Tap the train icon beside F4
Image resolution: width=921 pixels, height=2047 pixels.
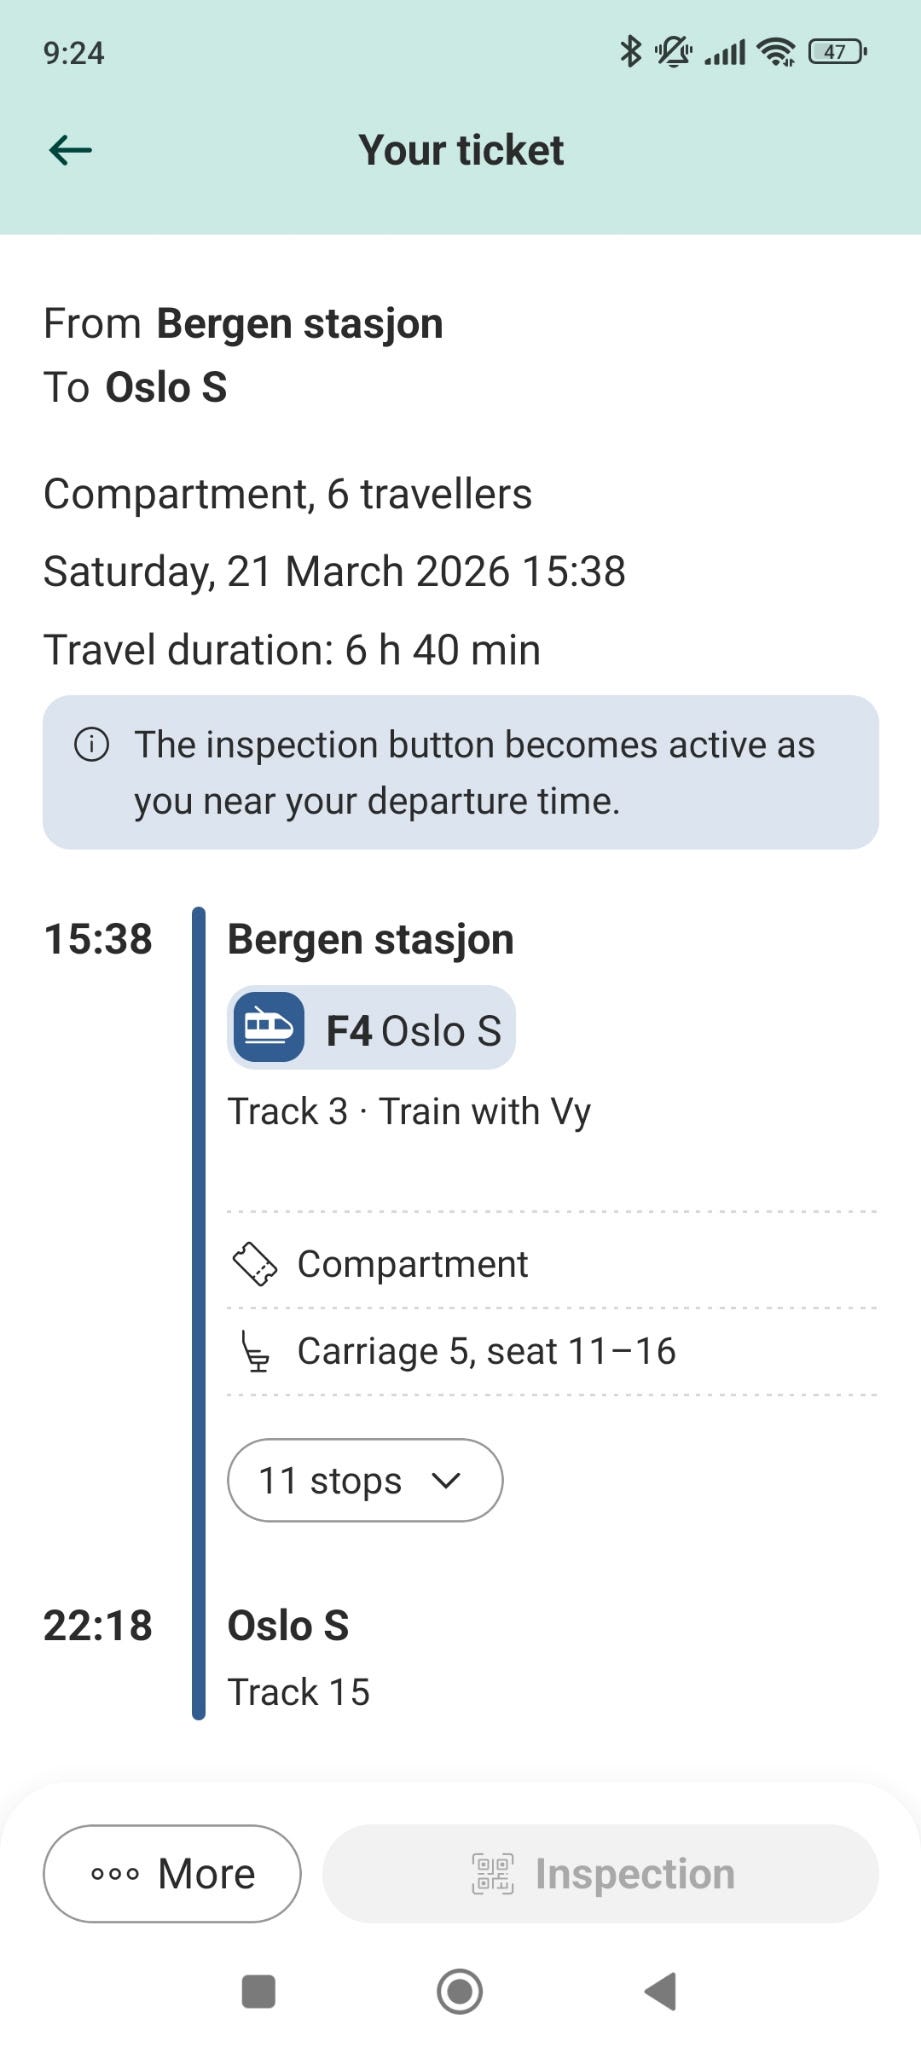(268, 1027)
